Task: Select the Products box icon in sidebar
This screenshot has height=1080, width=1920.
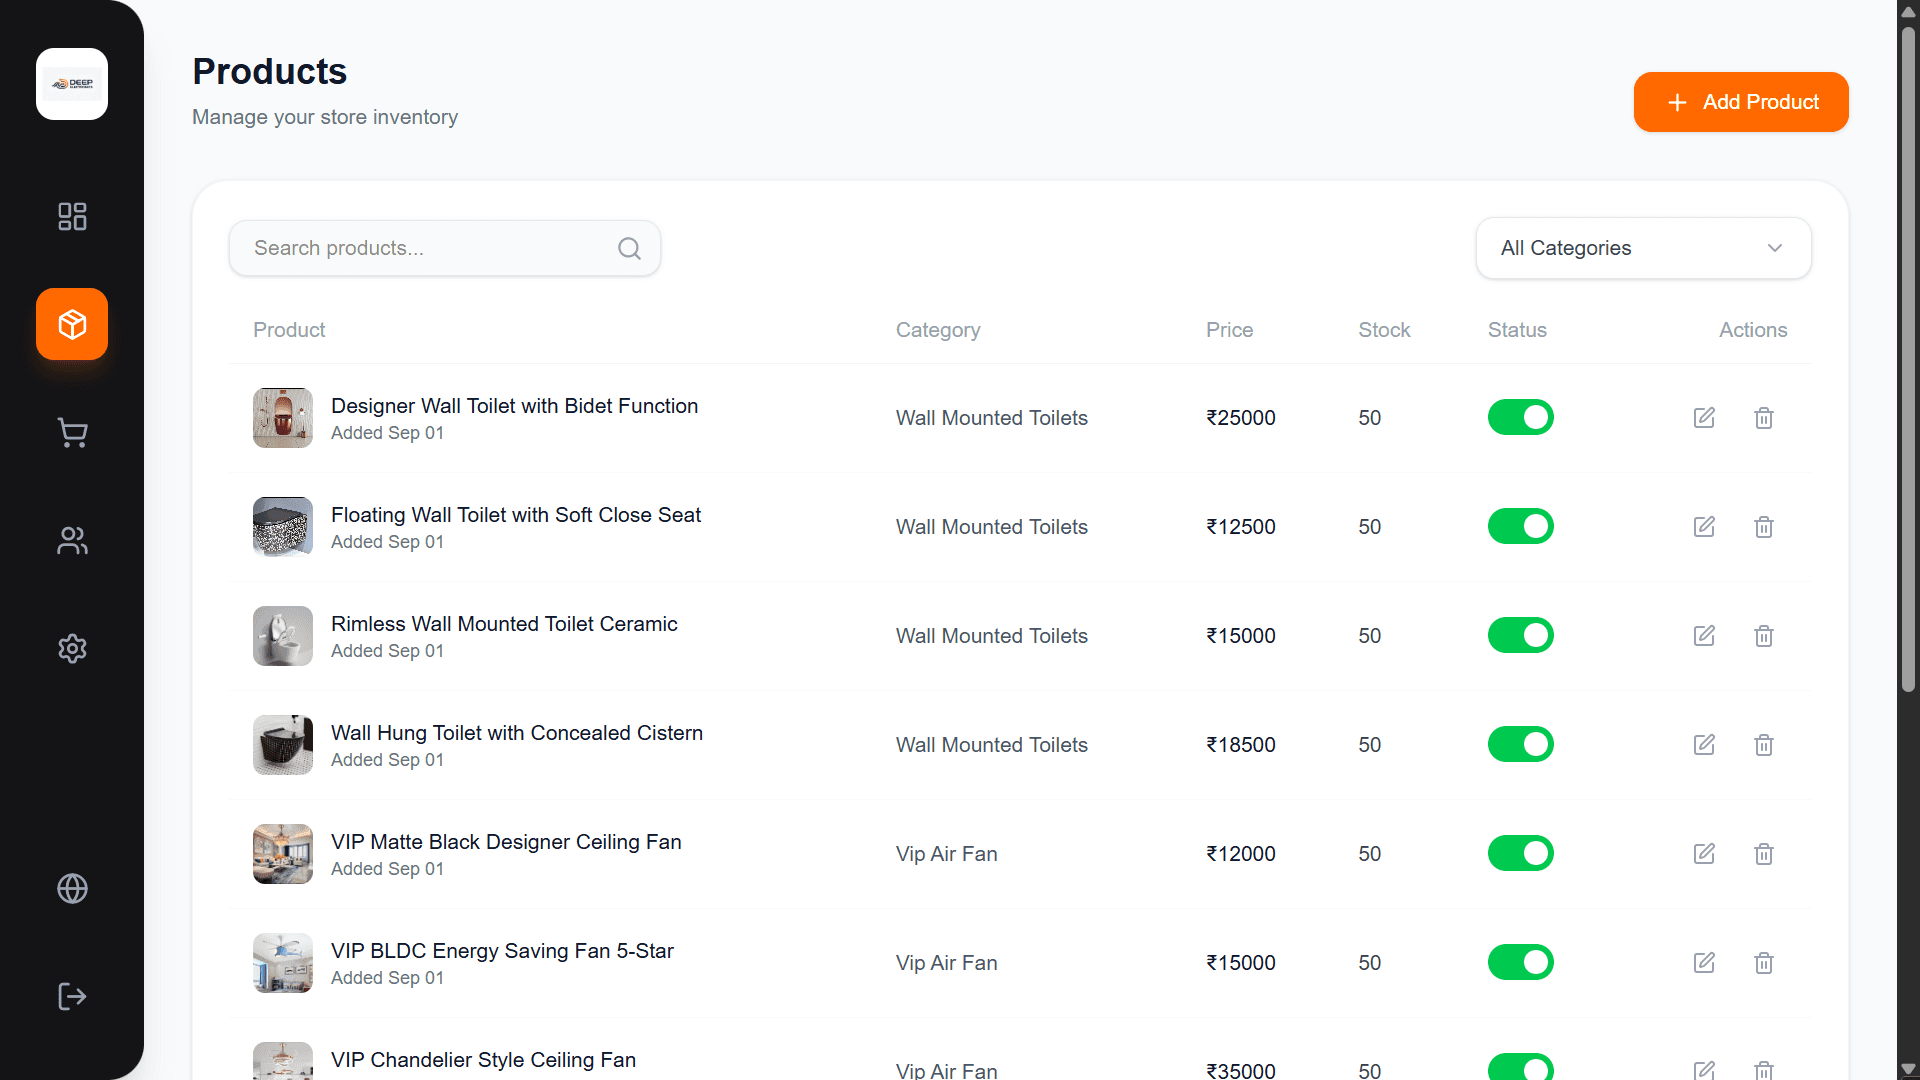Action: tap(72, 324)
